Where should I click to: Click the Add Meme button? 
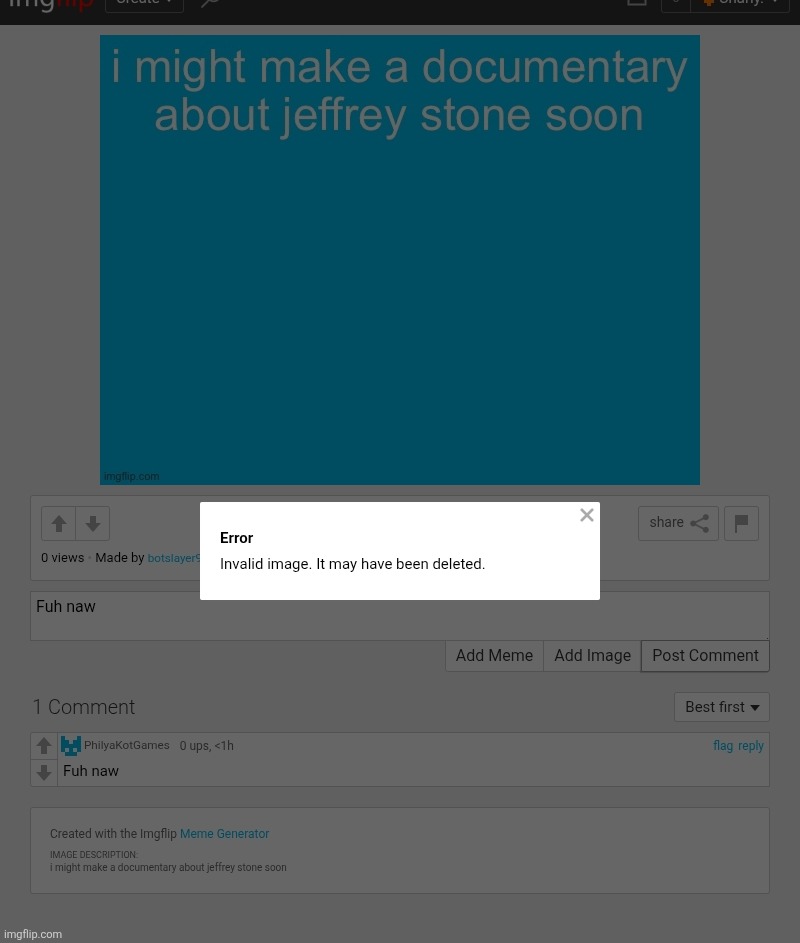pos(494,656)
